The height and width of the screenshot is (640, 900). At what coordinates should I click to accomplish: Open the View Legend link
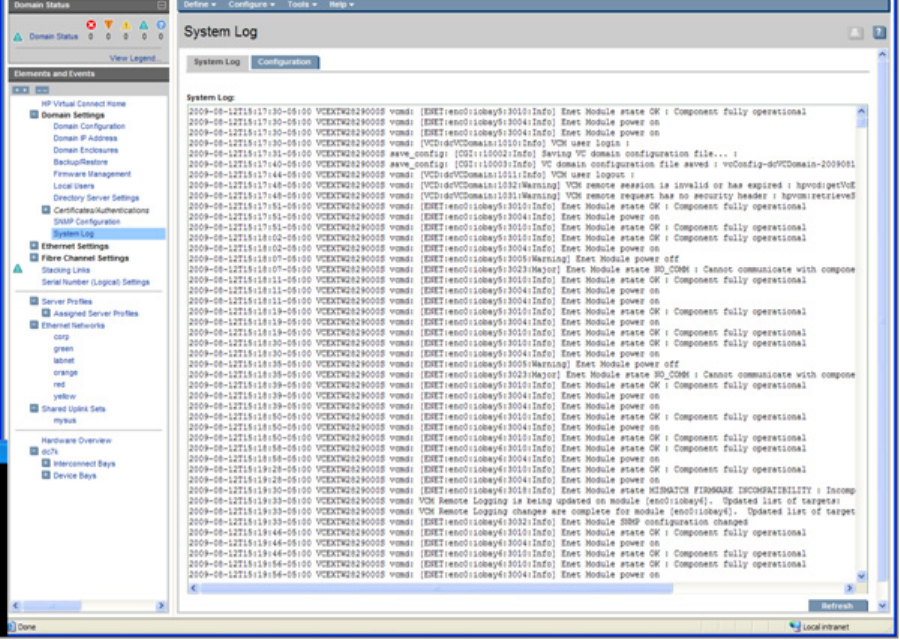tap(133, 59)
